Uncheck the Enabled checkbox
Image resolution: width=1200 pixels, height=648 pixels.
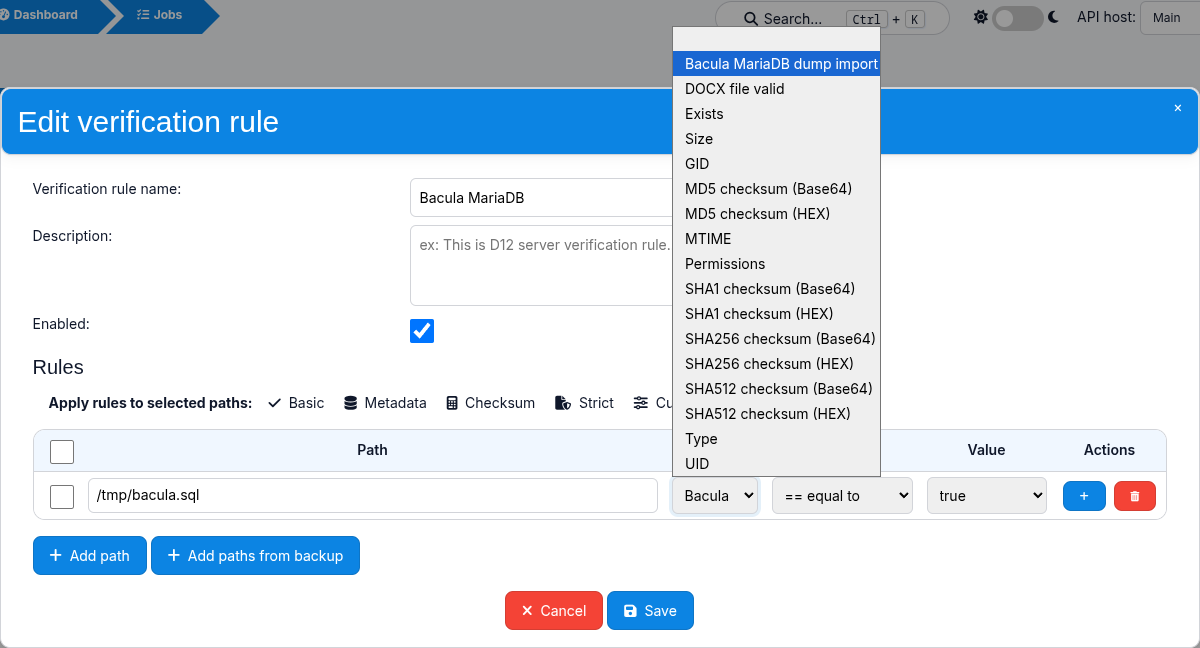(422, 331)
